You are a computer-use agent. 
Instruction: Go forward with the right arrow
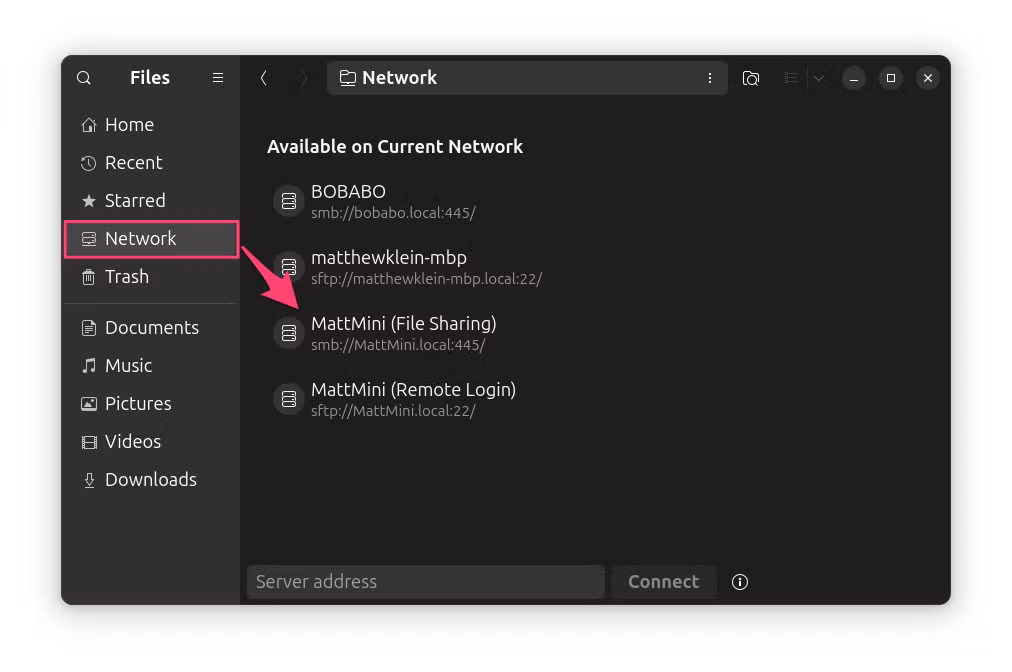tap(303, 78)
